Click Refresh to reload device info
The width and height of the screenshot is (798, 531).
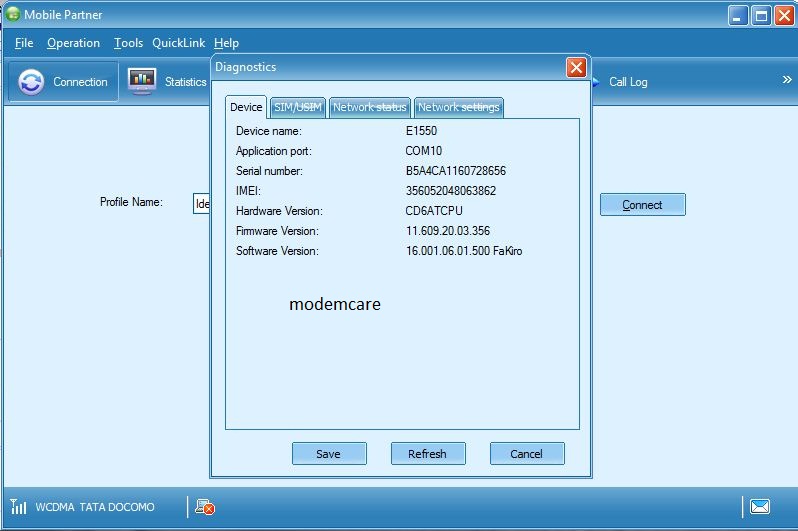427,453
